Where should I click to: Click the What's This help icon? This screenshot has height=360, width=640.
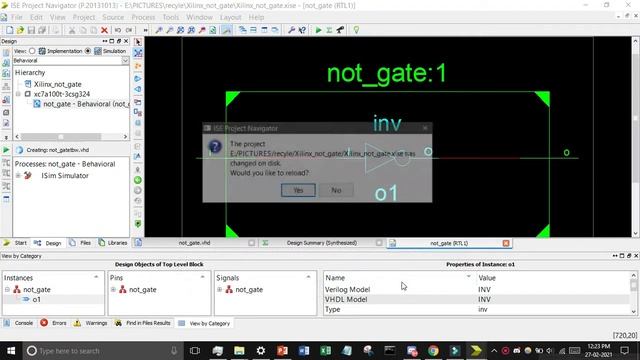[x=302, y=30]
